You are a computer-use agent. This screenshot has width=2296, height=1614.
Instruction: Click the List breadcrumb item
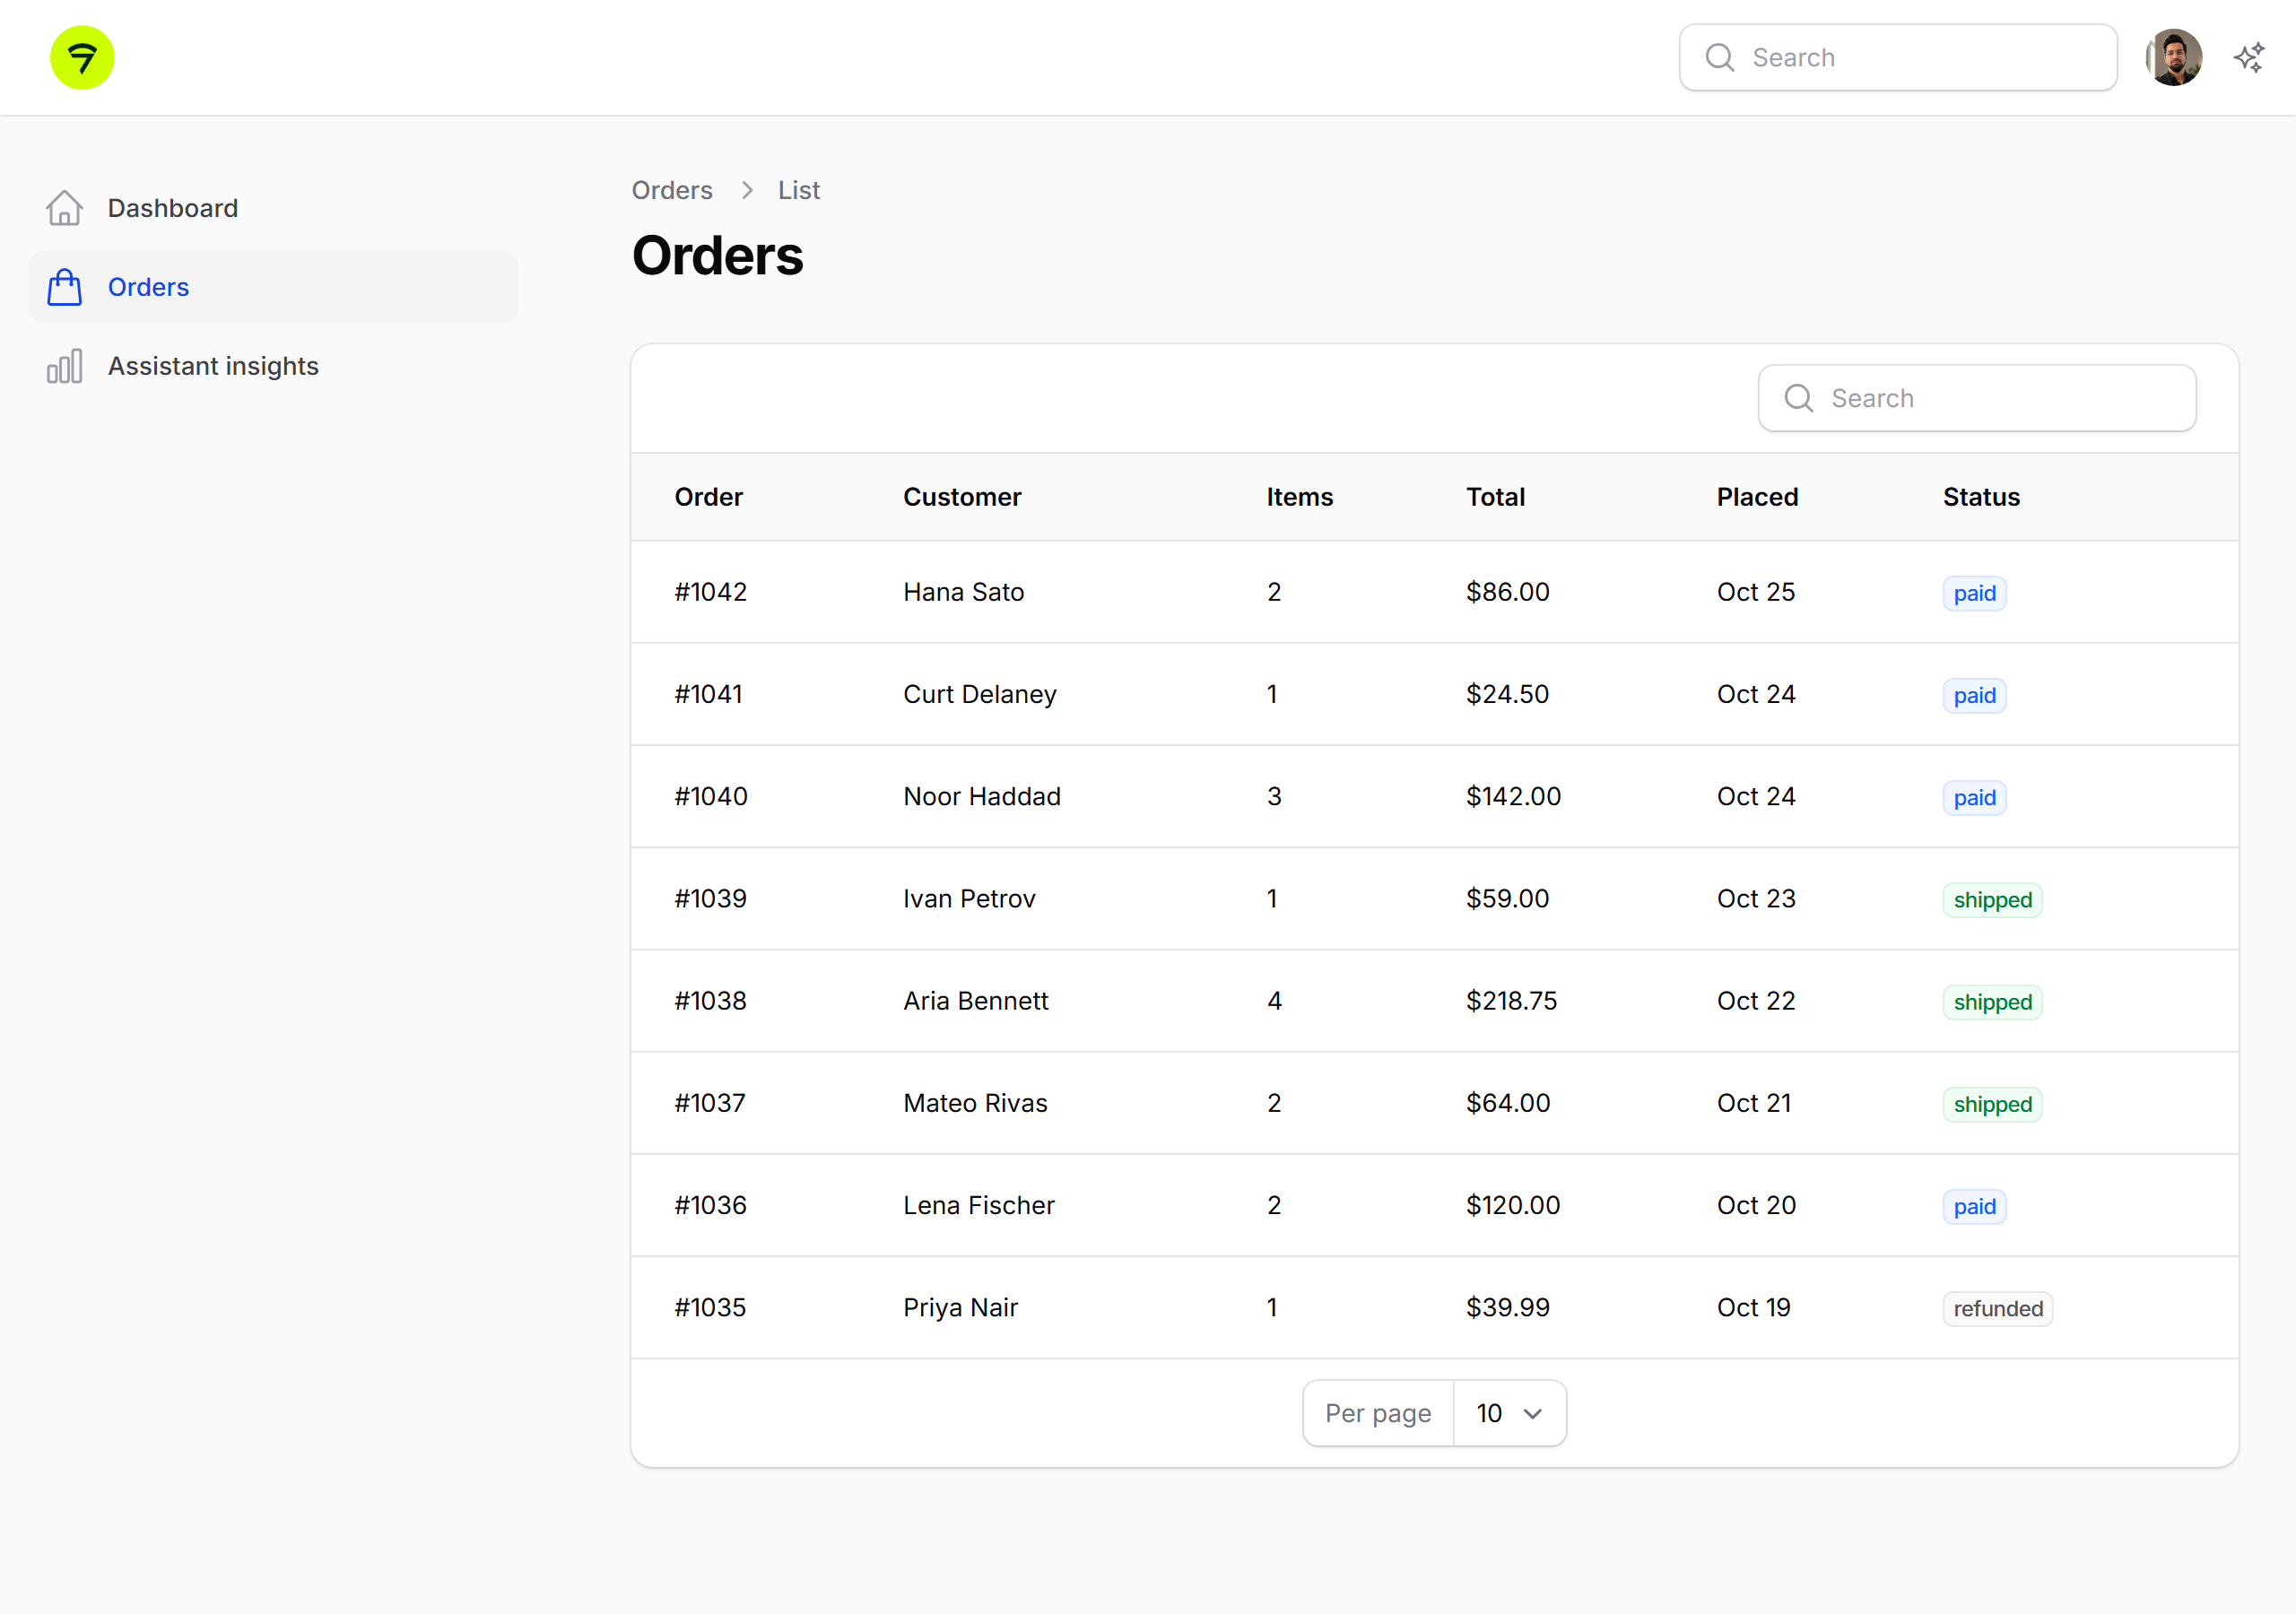(x=799, y=190)
